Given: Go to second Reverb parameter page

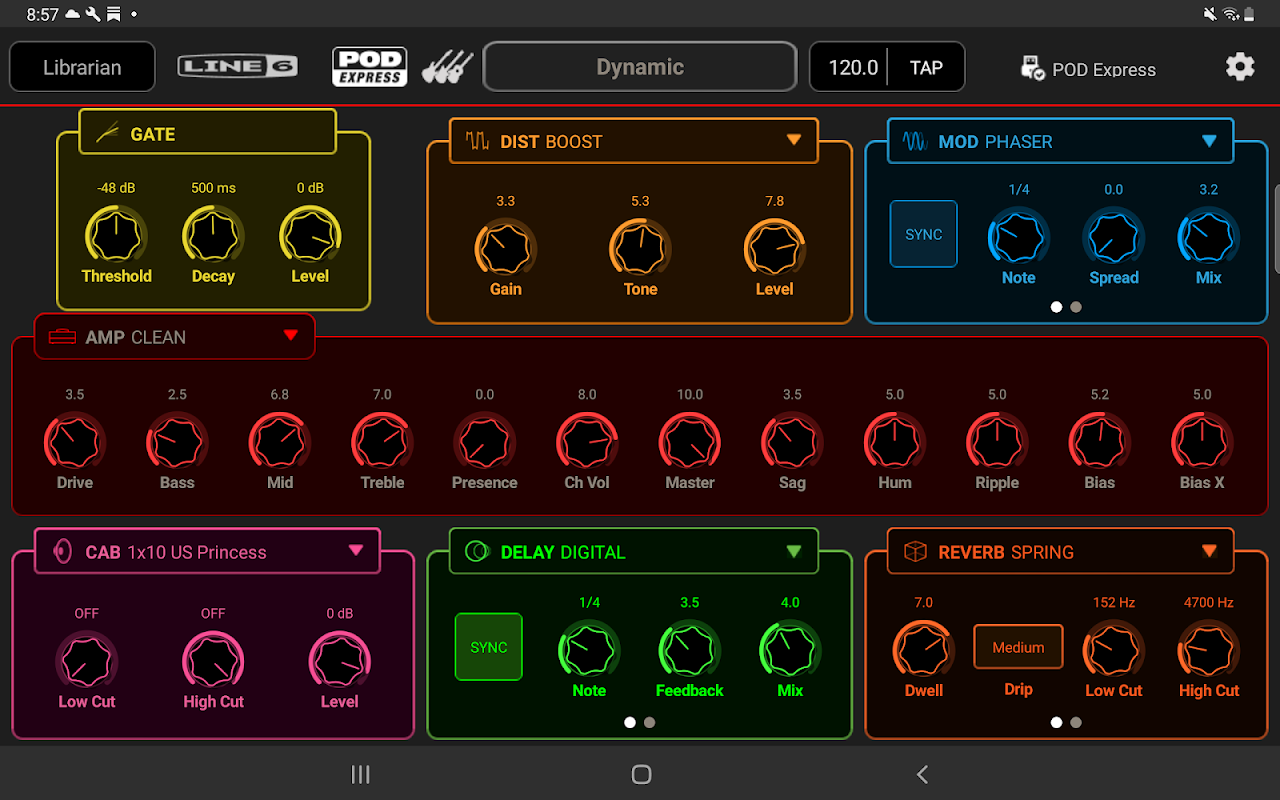Looking at the screenshot, I should 1076,721.
